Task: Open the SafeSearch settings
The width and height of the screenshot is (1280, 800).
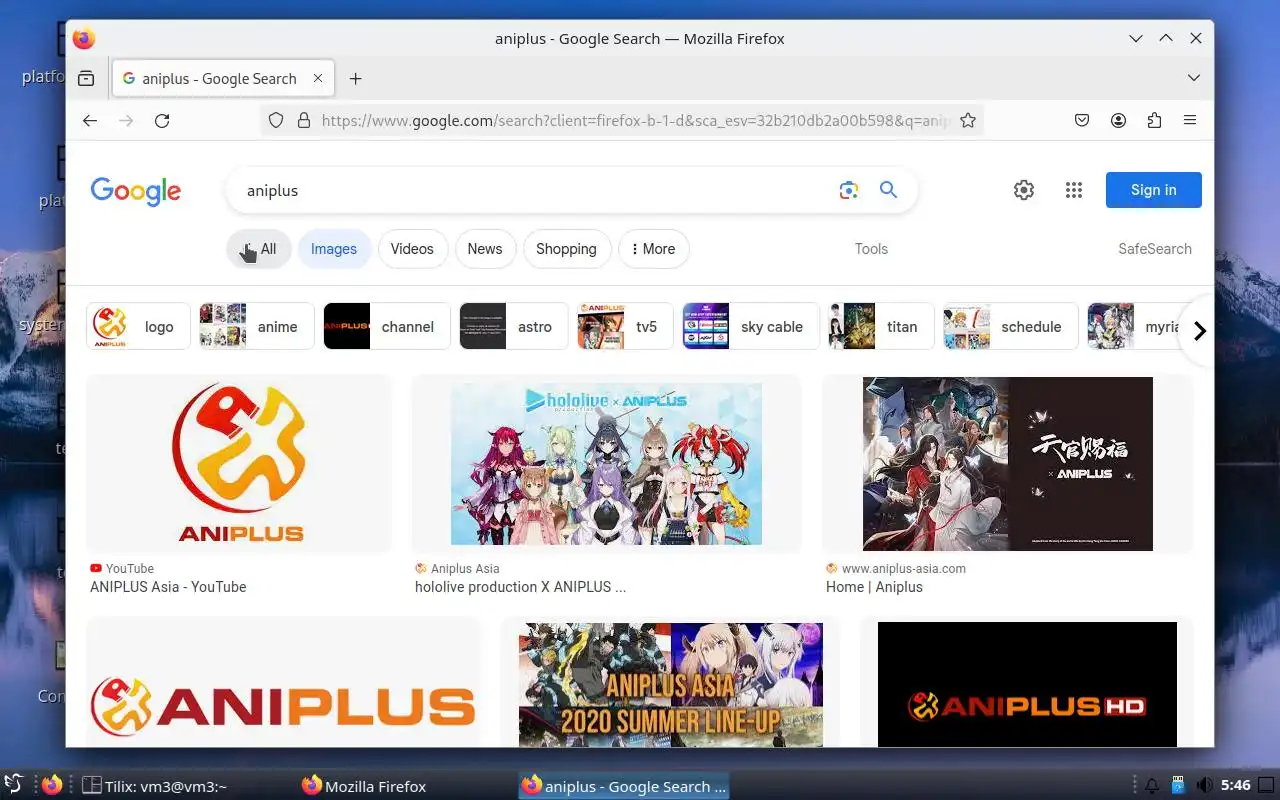Action: (1155, 249)
